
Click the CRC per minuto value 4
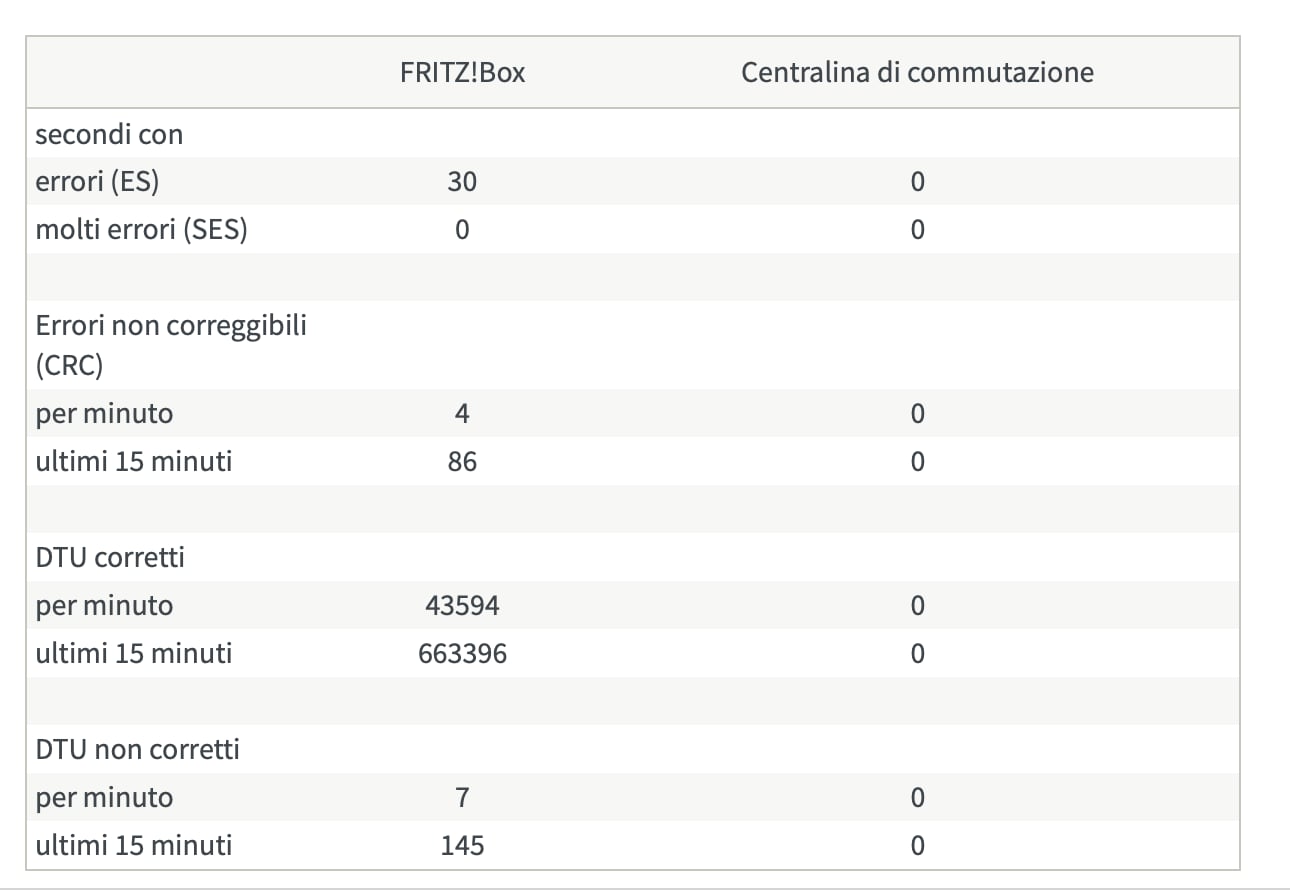462,414
